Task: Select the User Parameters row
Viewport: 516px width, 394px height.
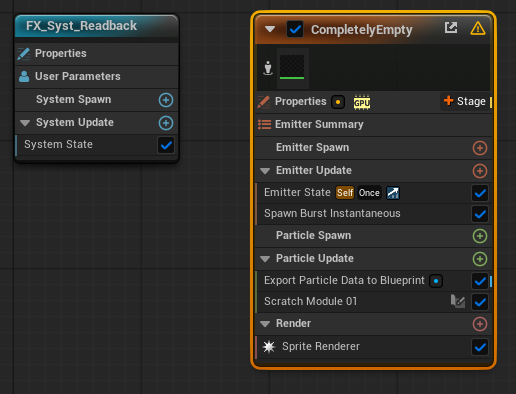Action: (x=97, y=77)
